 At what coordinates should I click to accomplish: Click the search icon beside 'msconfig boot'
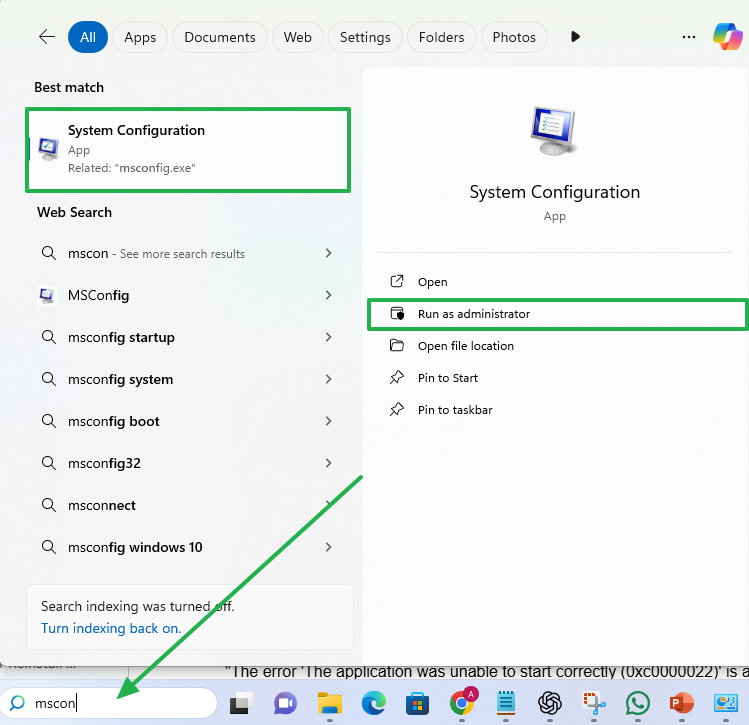point(49,421)
